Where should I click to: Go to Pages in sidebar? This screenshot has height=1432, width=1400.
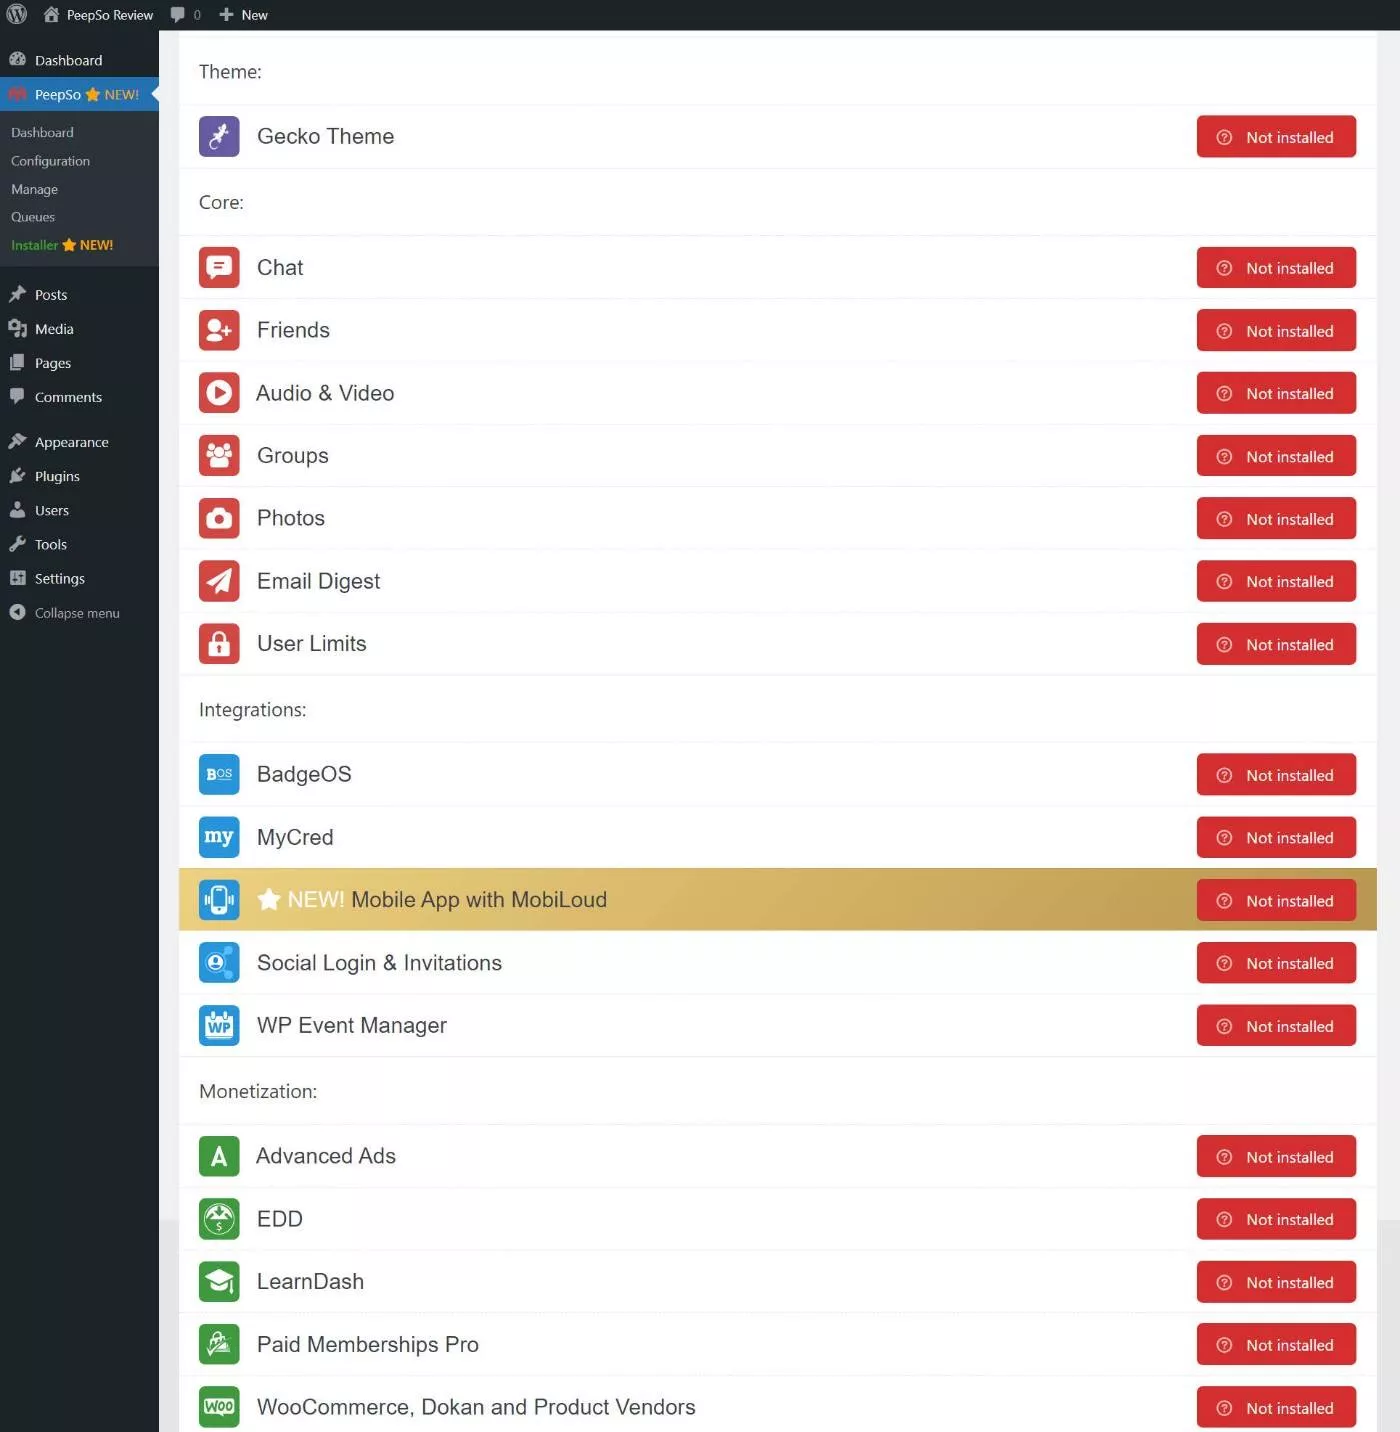coord(79,363)
